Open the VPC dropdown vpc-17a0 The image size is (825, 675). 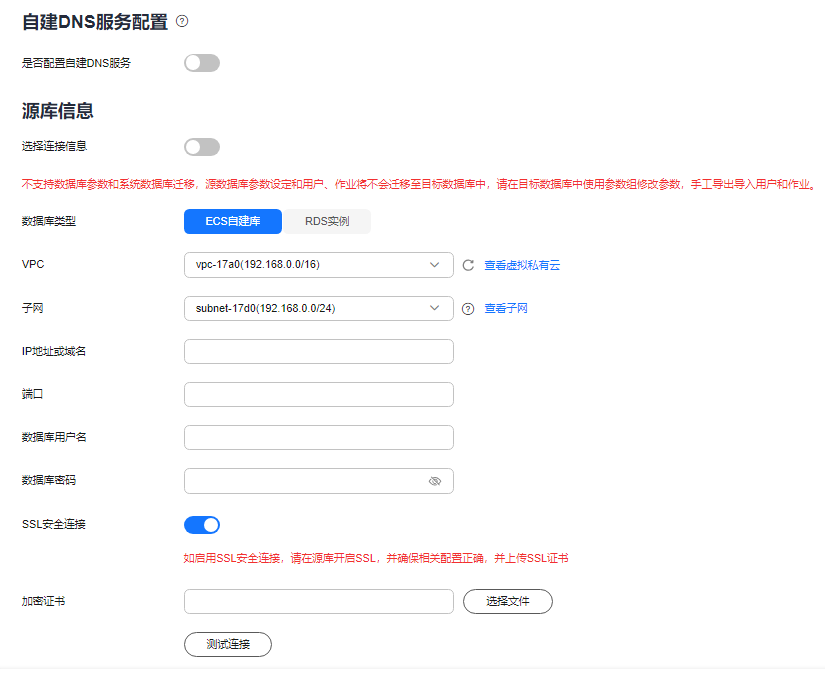(x=318, y=264)
